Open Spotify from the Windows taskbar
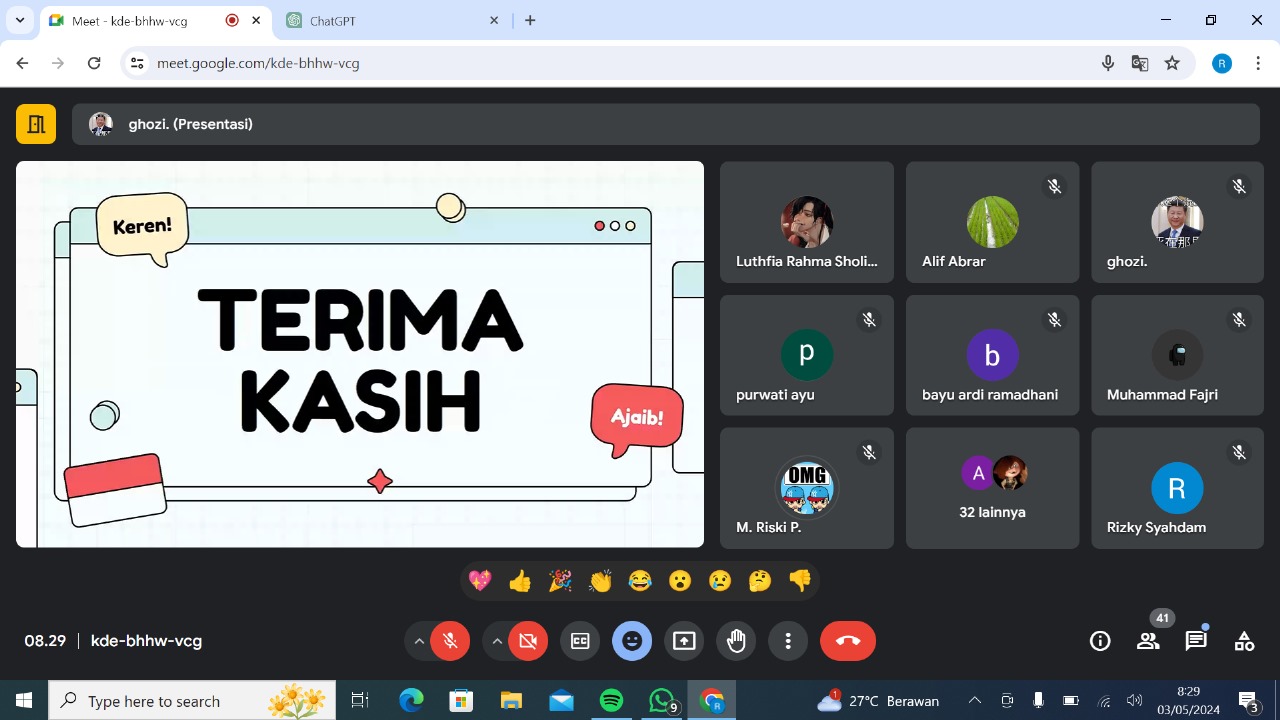1280x720 pixels. click(611, 701)
